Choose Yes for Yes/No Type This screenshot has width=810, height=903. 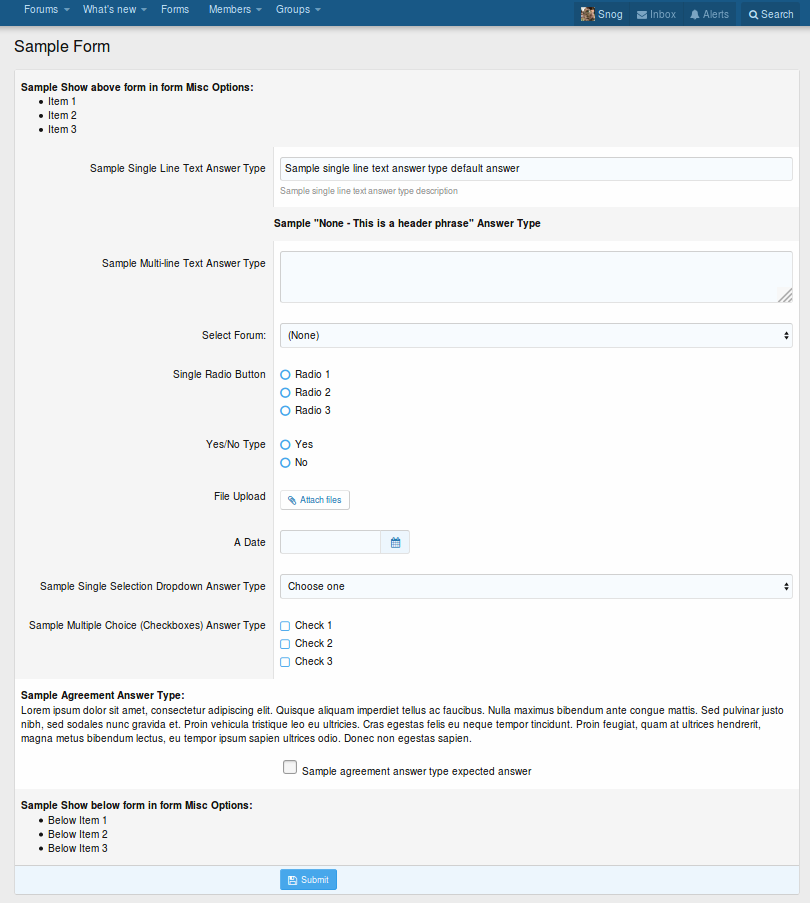(x=285, y=444)
